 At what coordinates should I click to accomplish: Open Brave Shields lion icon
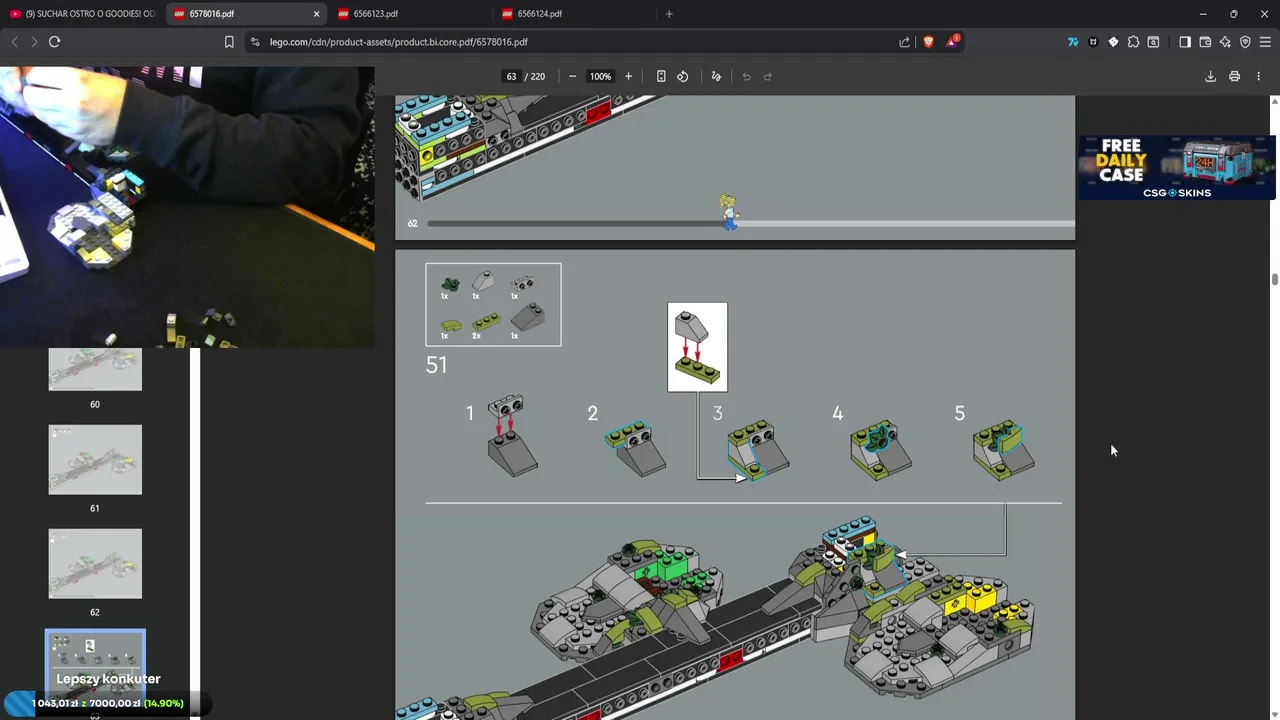pos(929,42)
